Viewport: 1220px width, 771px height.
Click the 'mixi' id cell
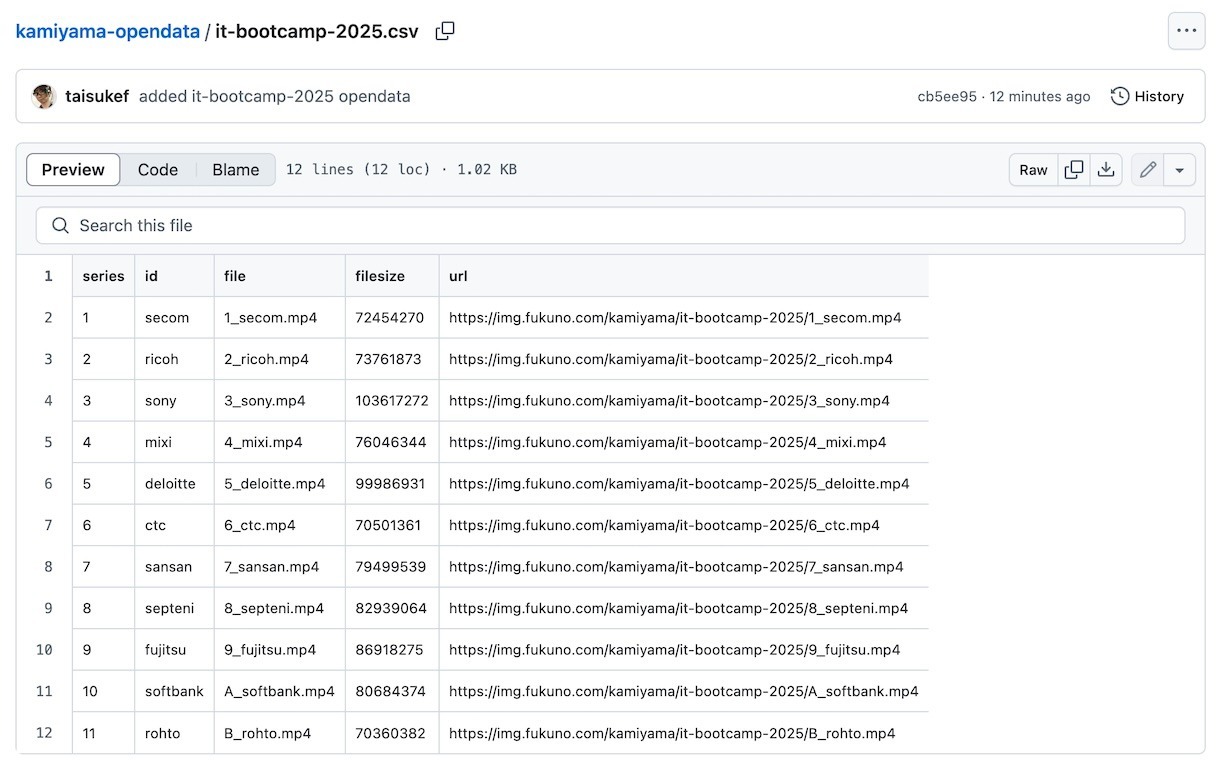pos(175,442)
